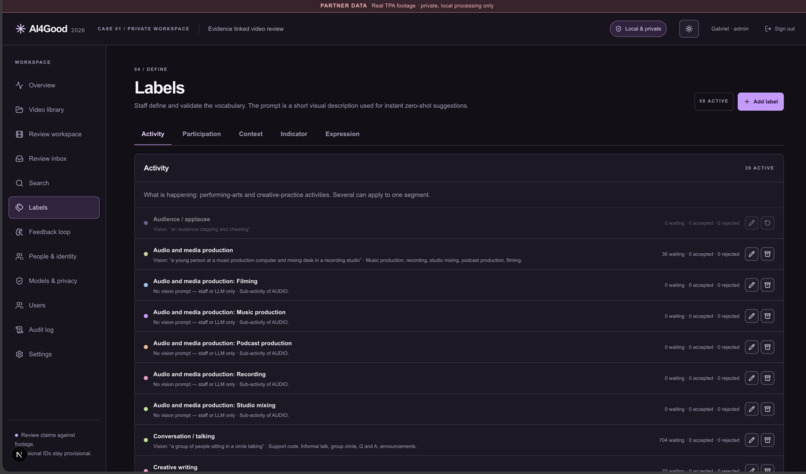806x474 pixels.
Task: Click yellow color dot of Audio and media production
Action: tap(146, 254)
